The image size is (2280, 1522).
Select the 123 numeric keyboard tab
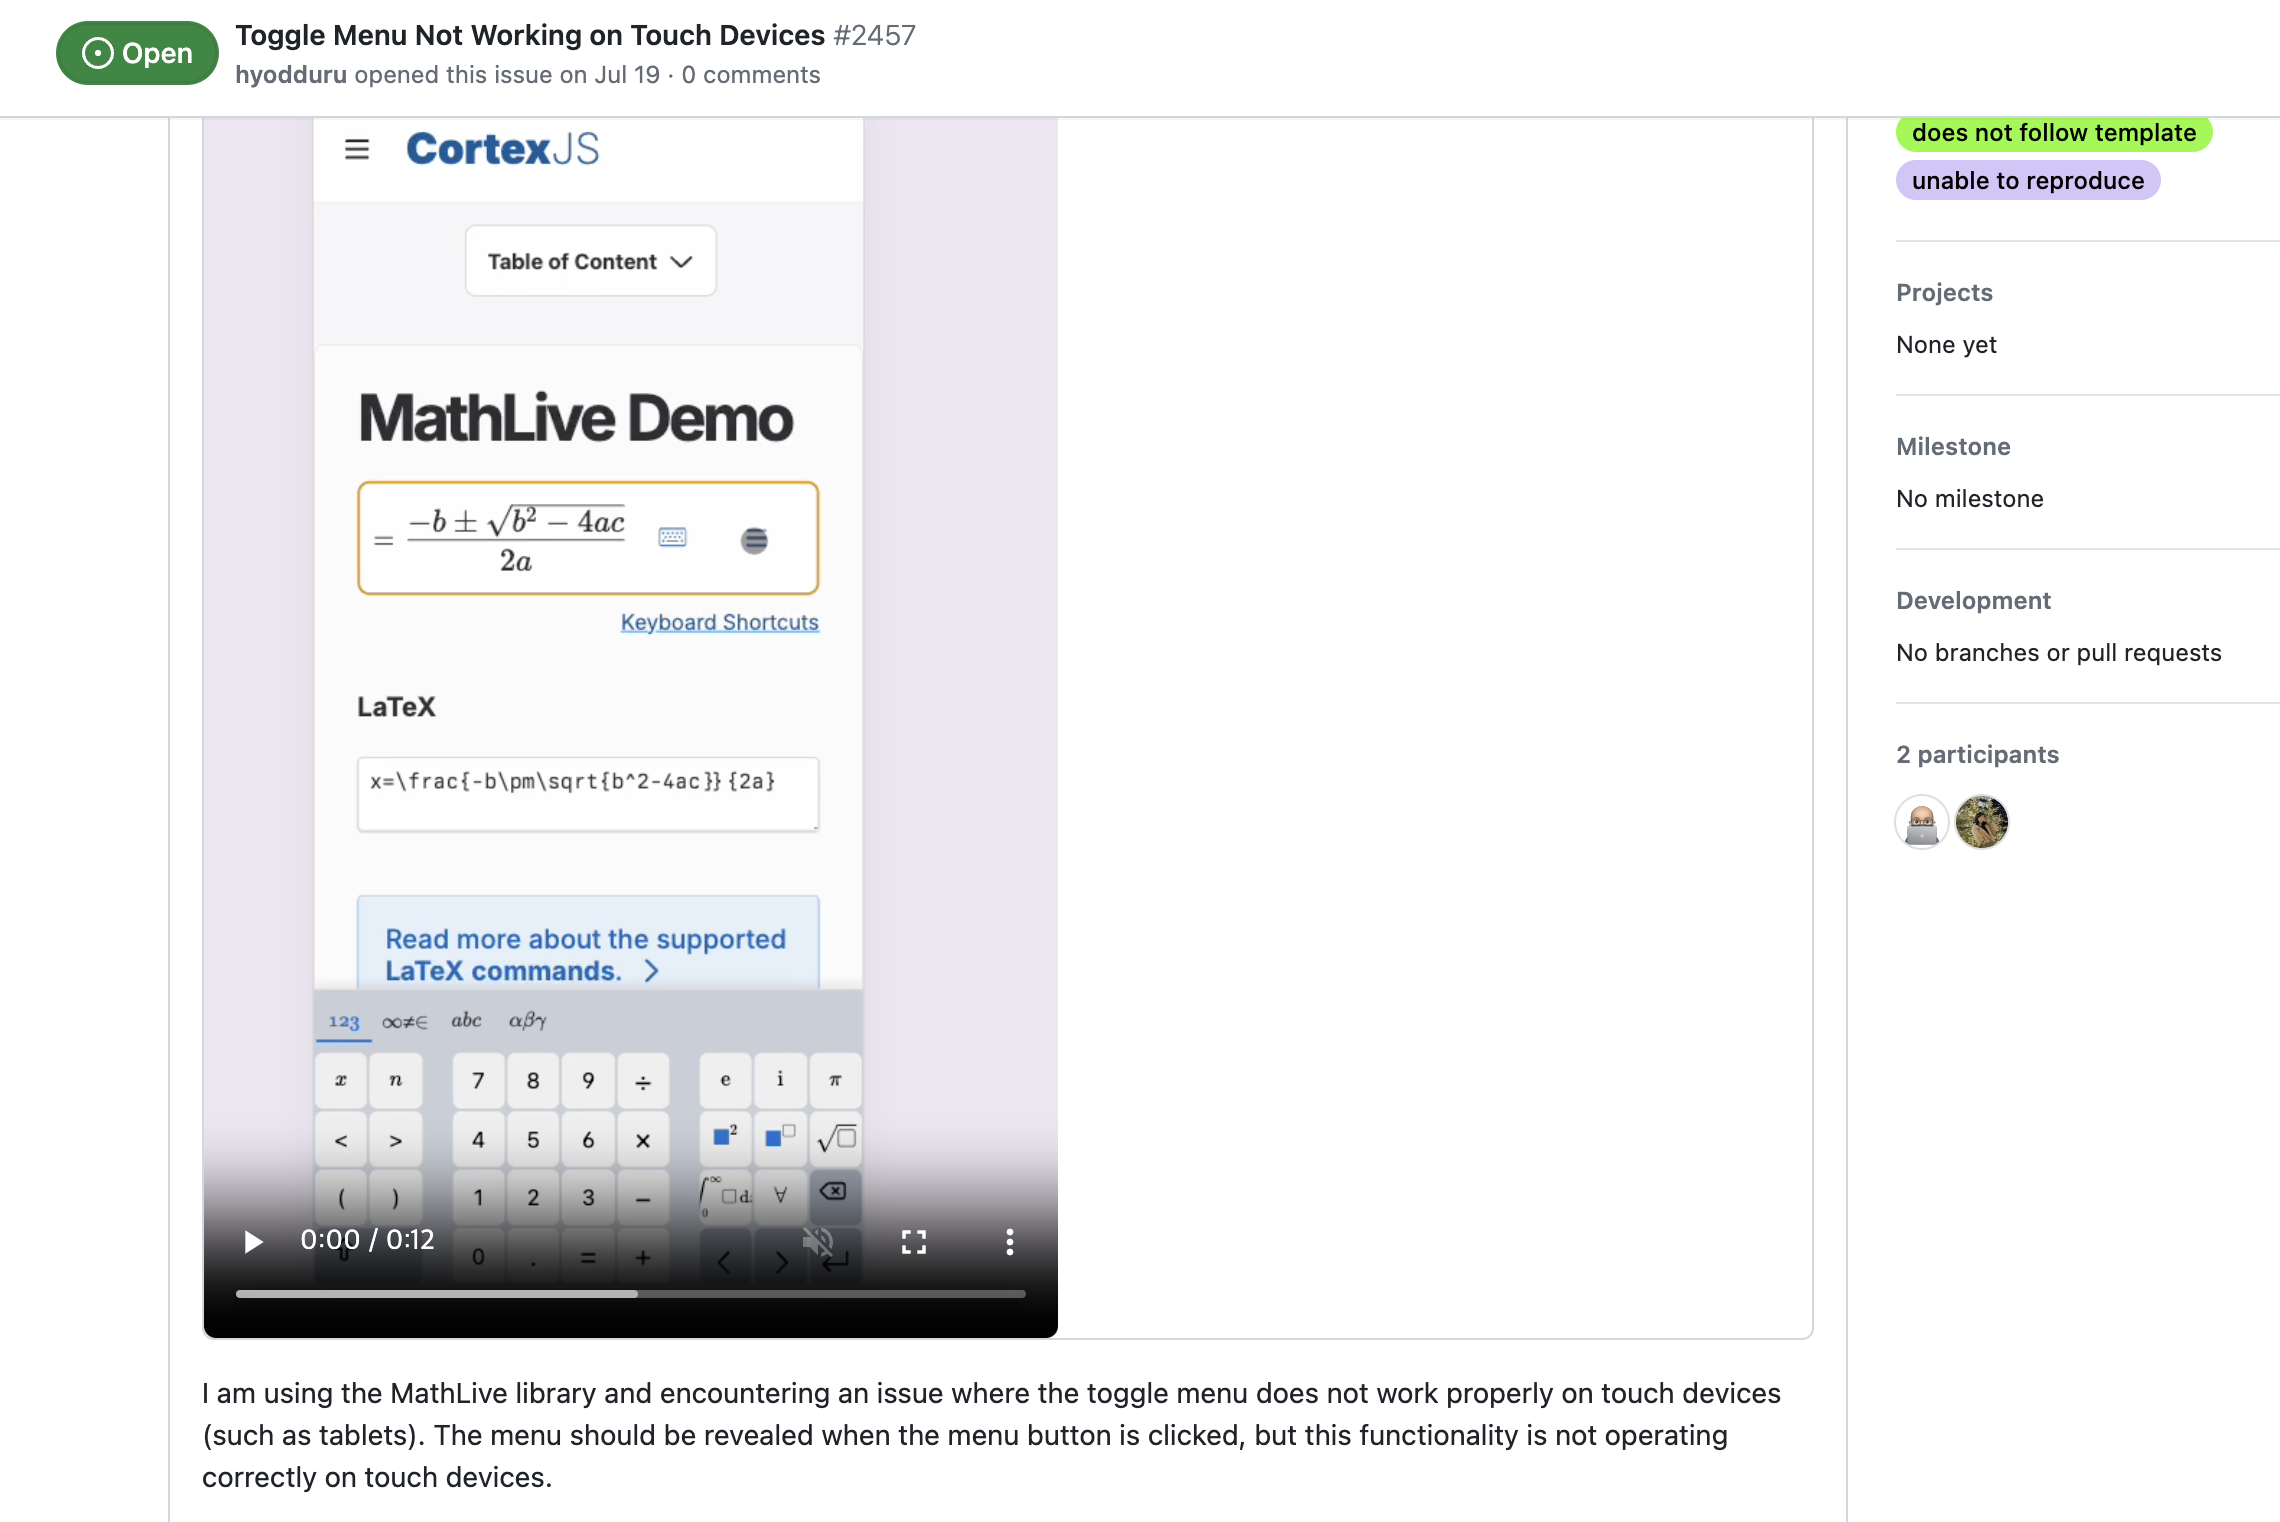click(343, 1022)
